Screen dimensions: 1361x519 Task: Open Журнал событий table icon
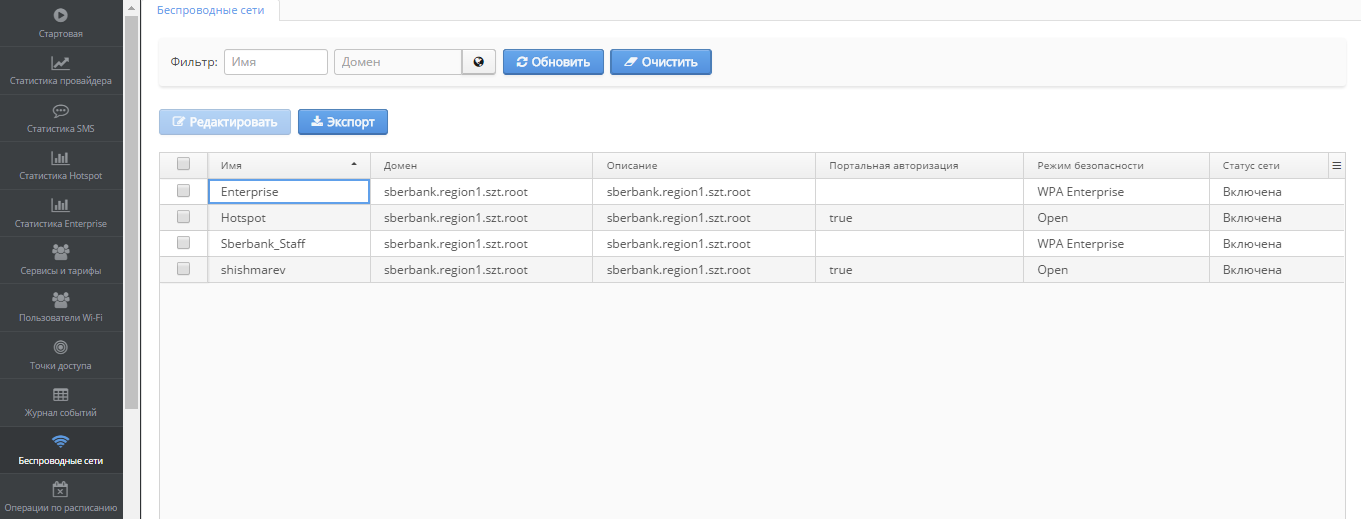(x=60, y=395)
